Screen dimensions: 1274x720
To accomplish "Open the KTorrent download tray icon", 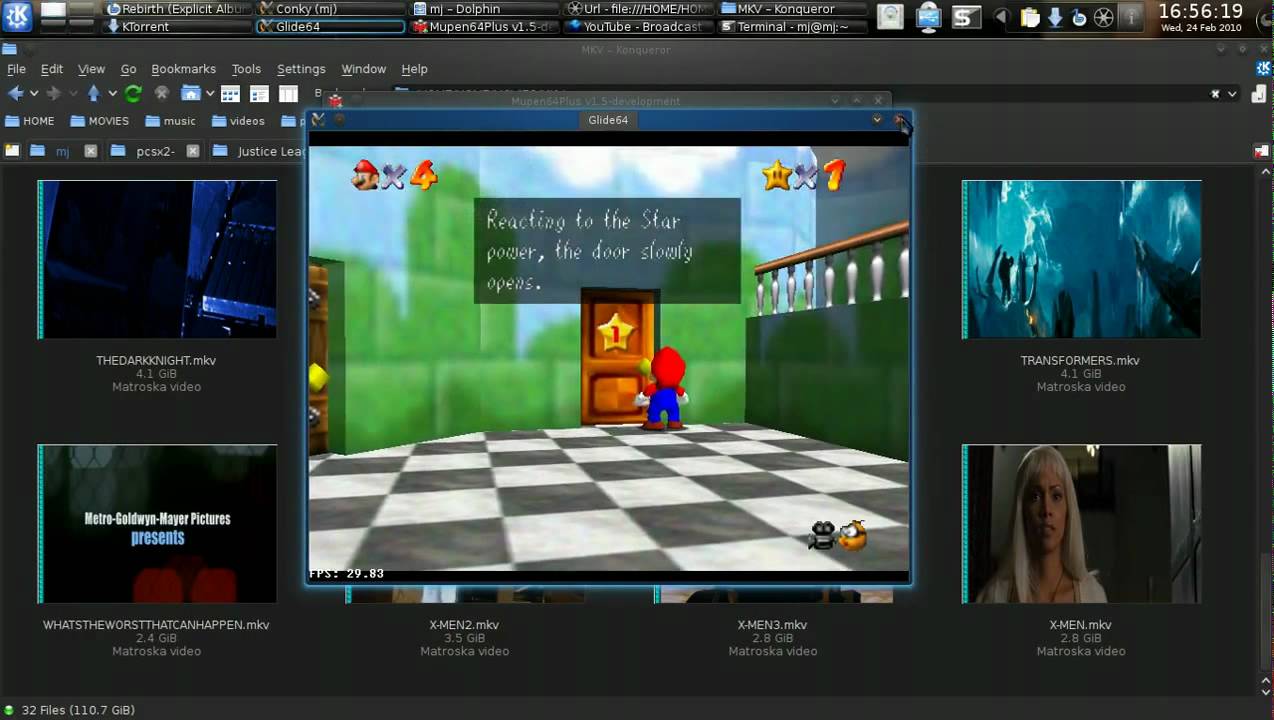I will pyautogui.click(x=1055, y=17).
